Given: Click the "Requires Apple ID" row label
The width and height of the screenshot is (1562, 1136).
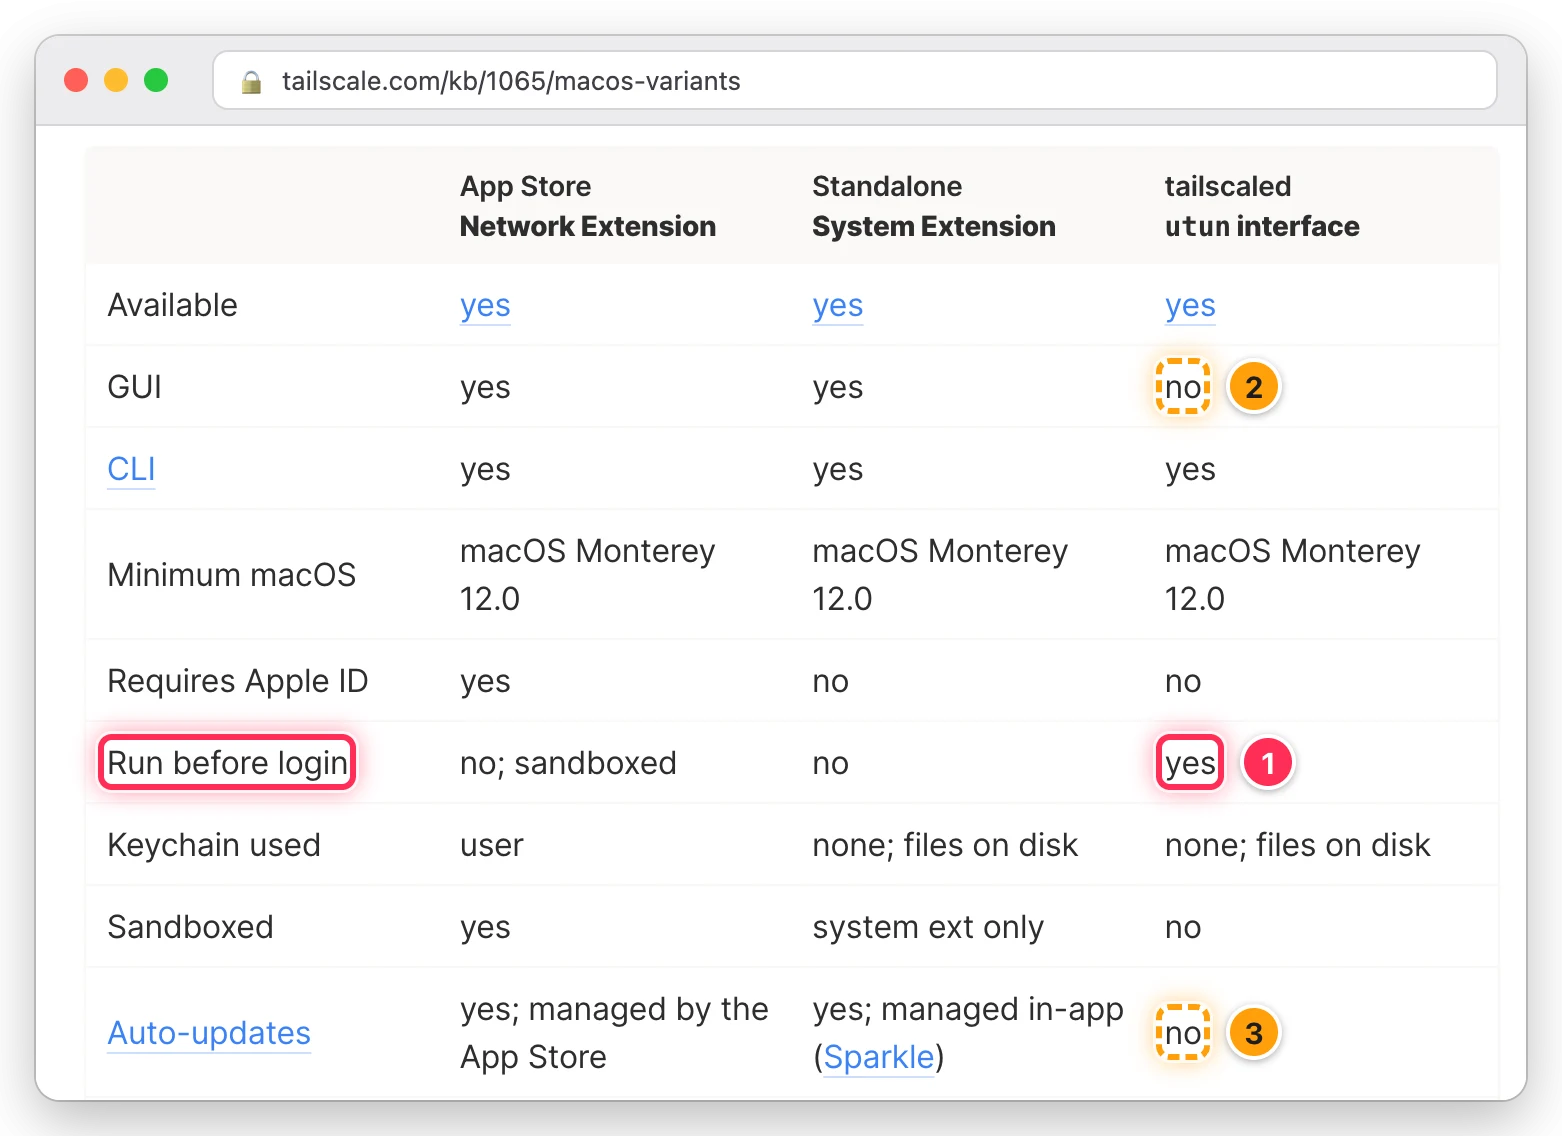Looking at the screenshot, I should [238, 681].
